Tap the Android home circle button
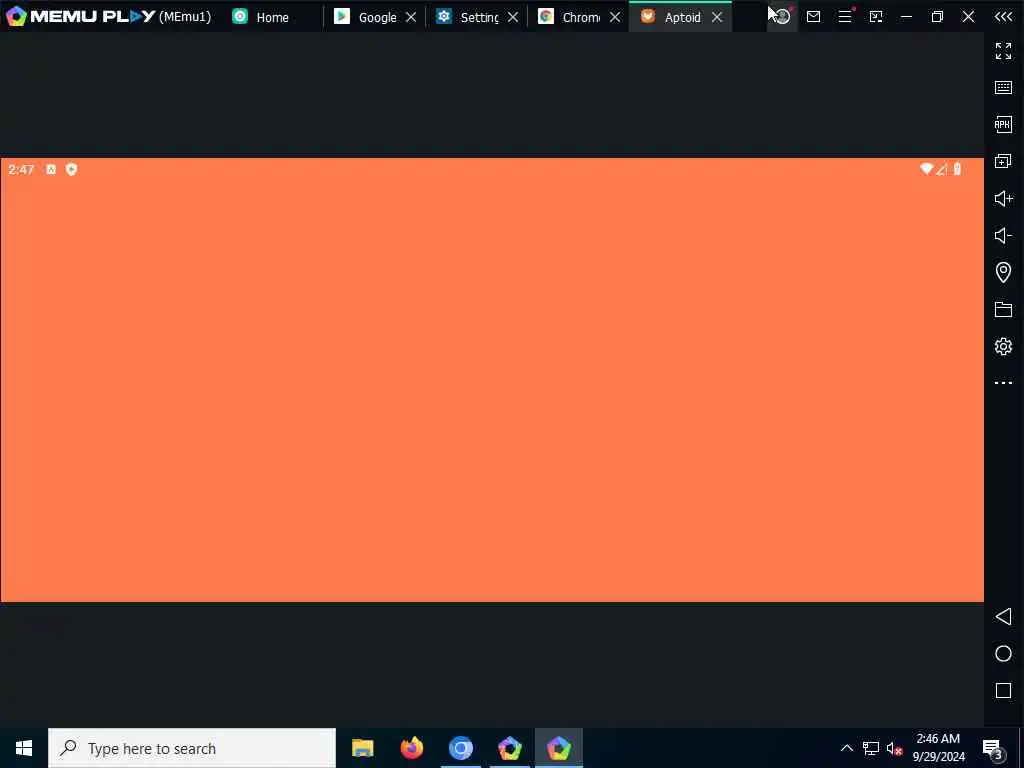Viewport: 1024px width, 768px height. coord(1004,654)
